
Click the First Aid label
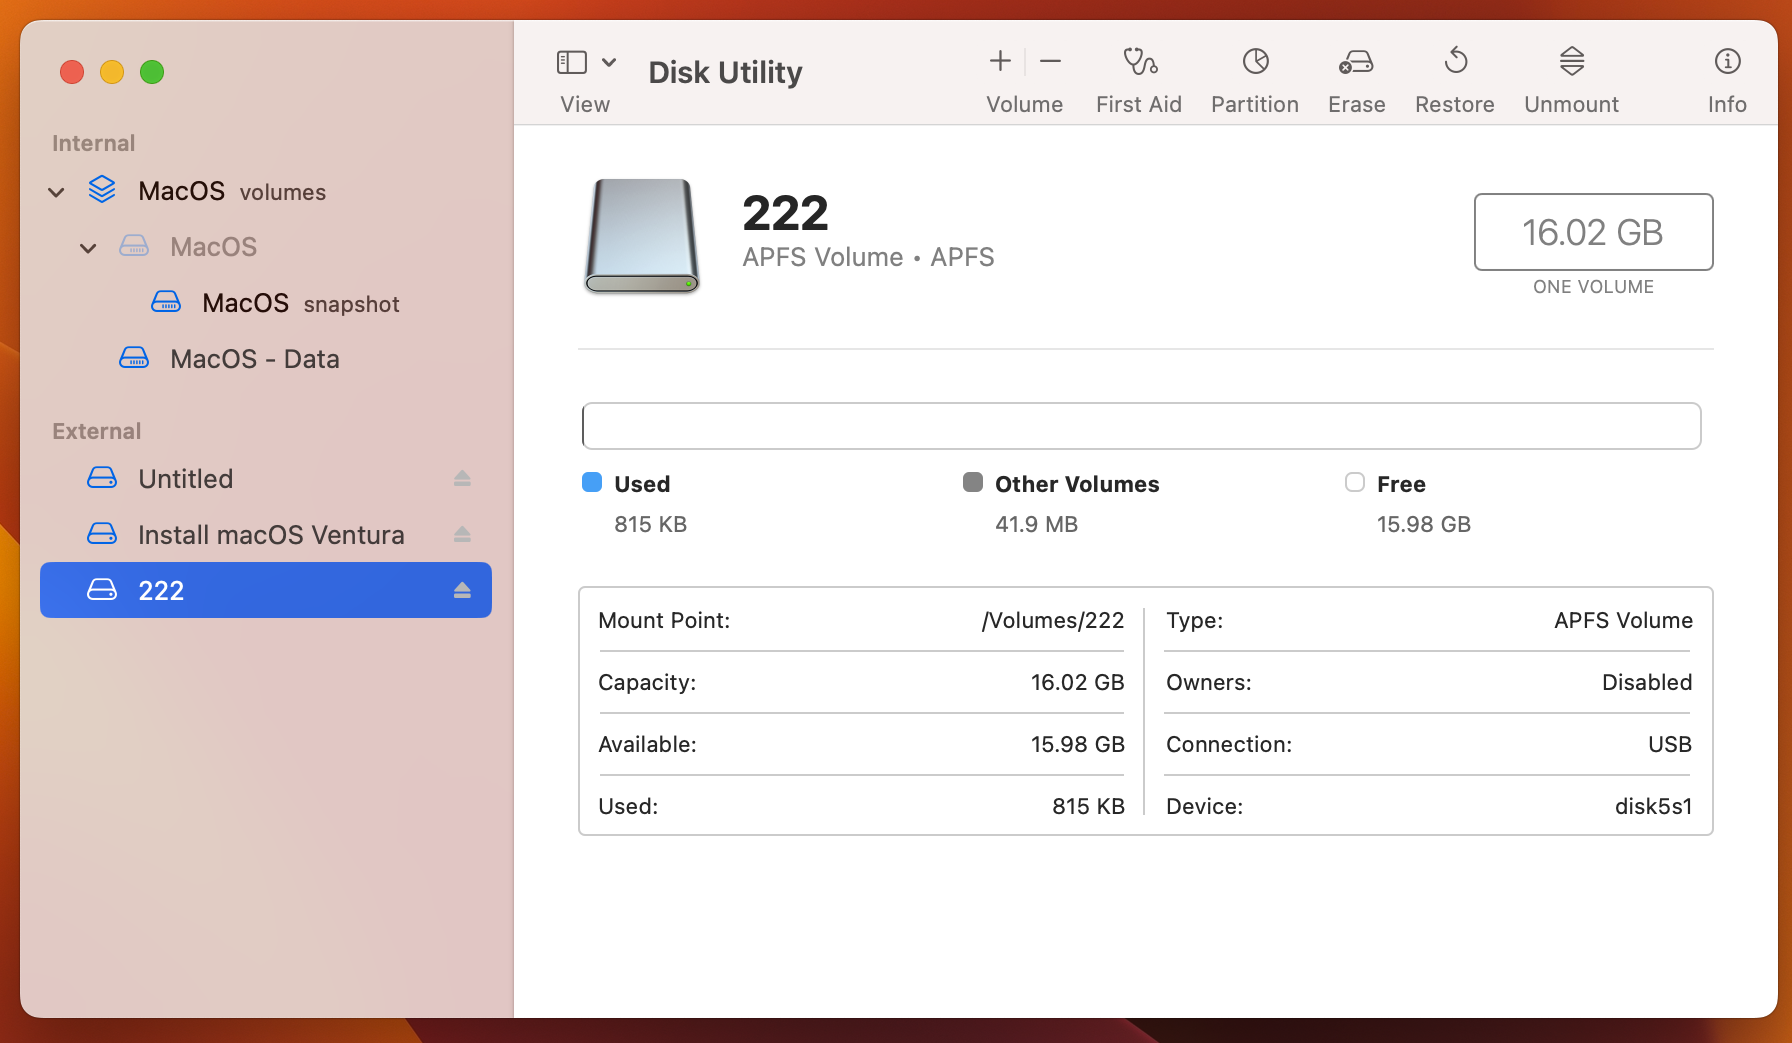click(1138, 104)
